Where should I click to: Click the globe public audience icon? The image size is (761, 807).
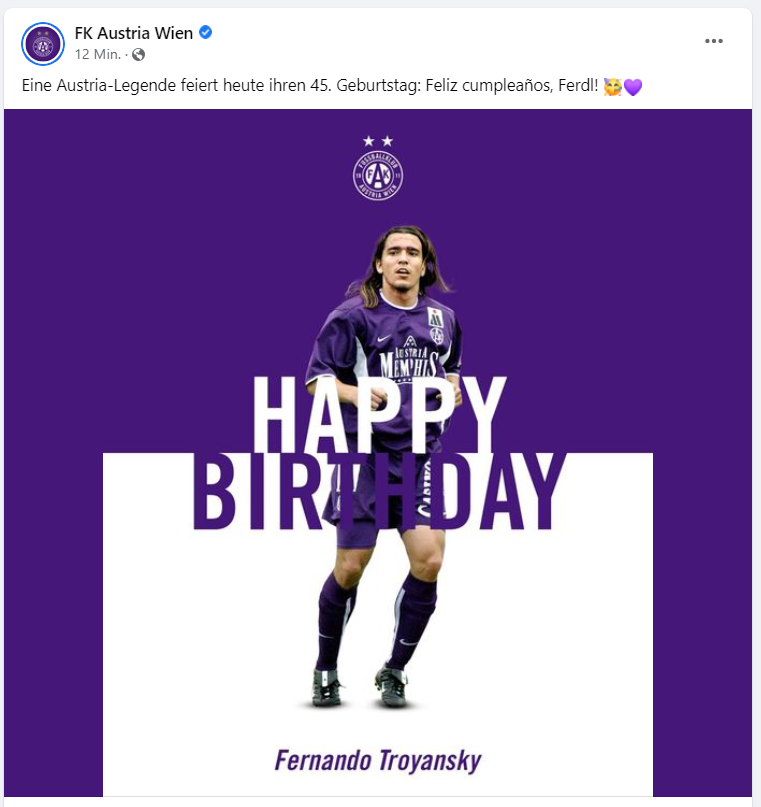[138, 54]
